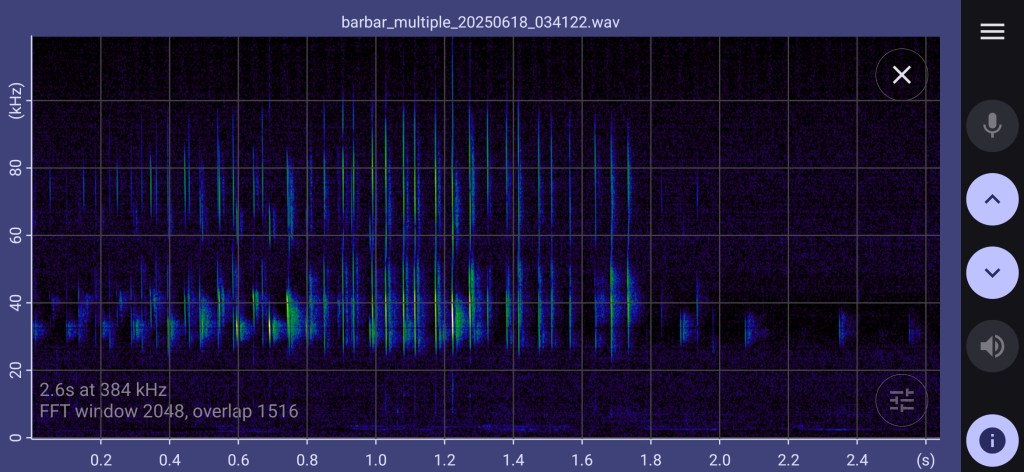Click the 40 kHz frequency axis label
This screenshot has width=1024, height=472.
16,303
